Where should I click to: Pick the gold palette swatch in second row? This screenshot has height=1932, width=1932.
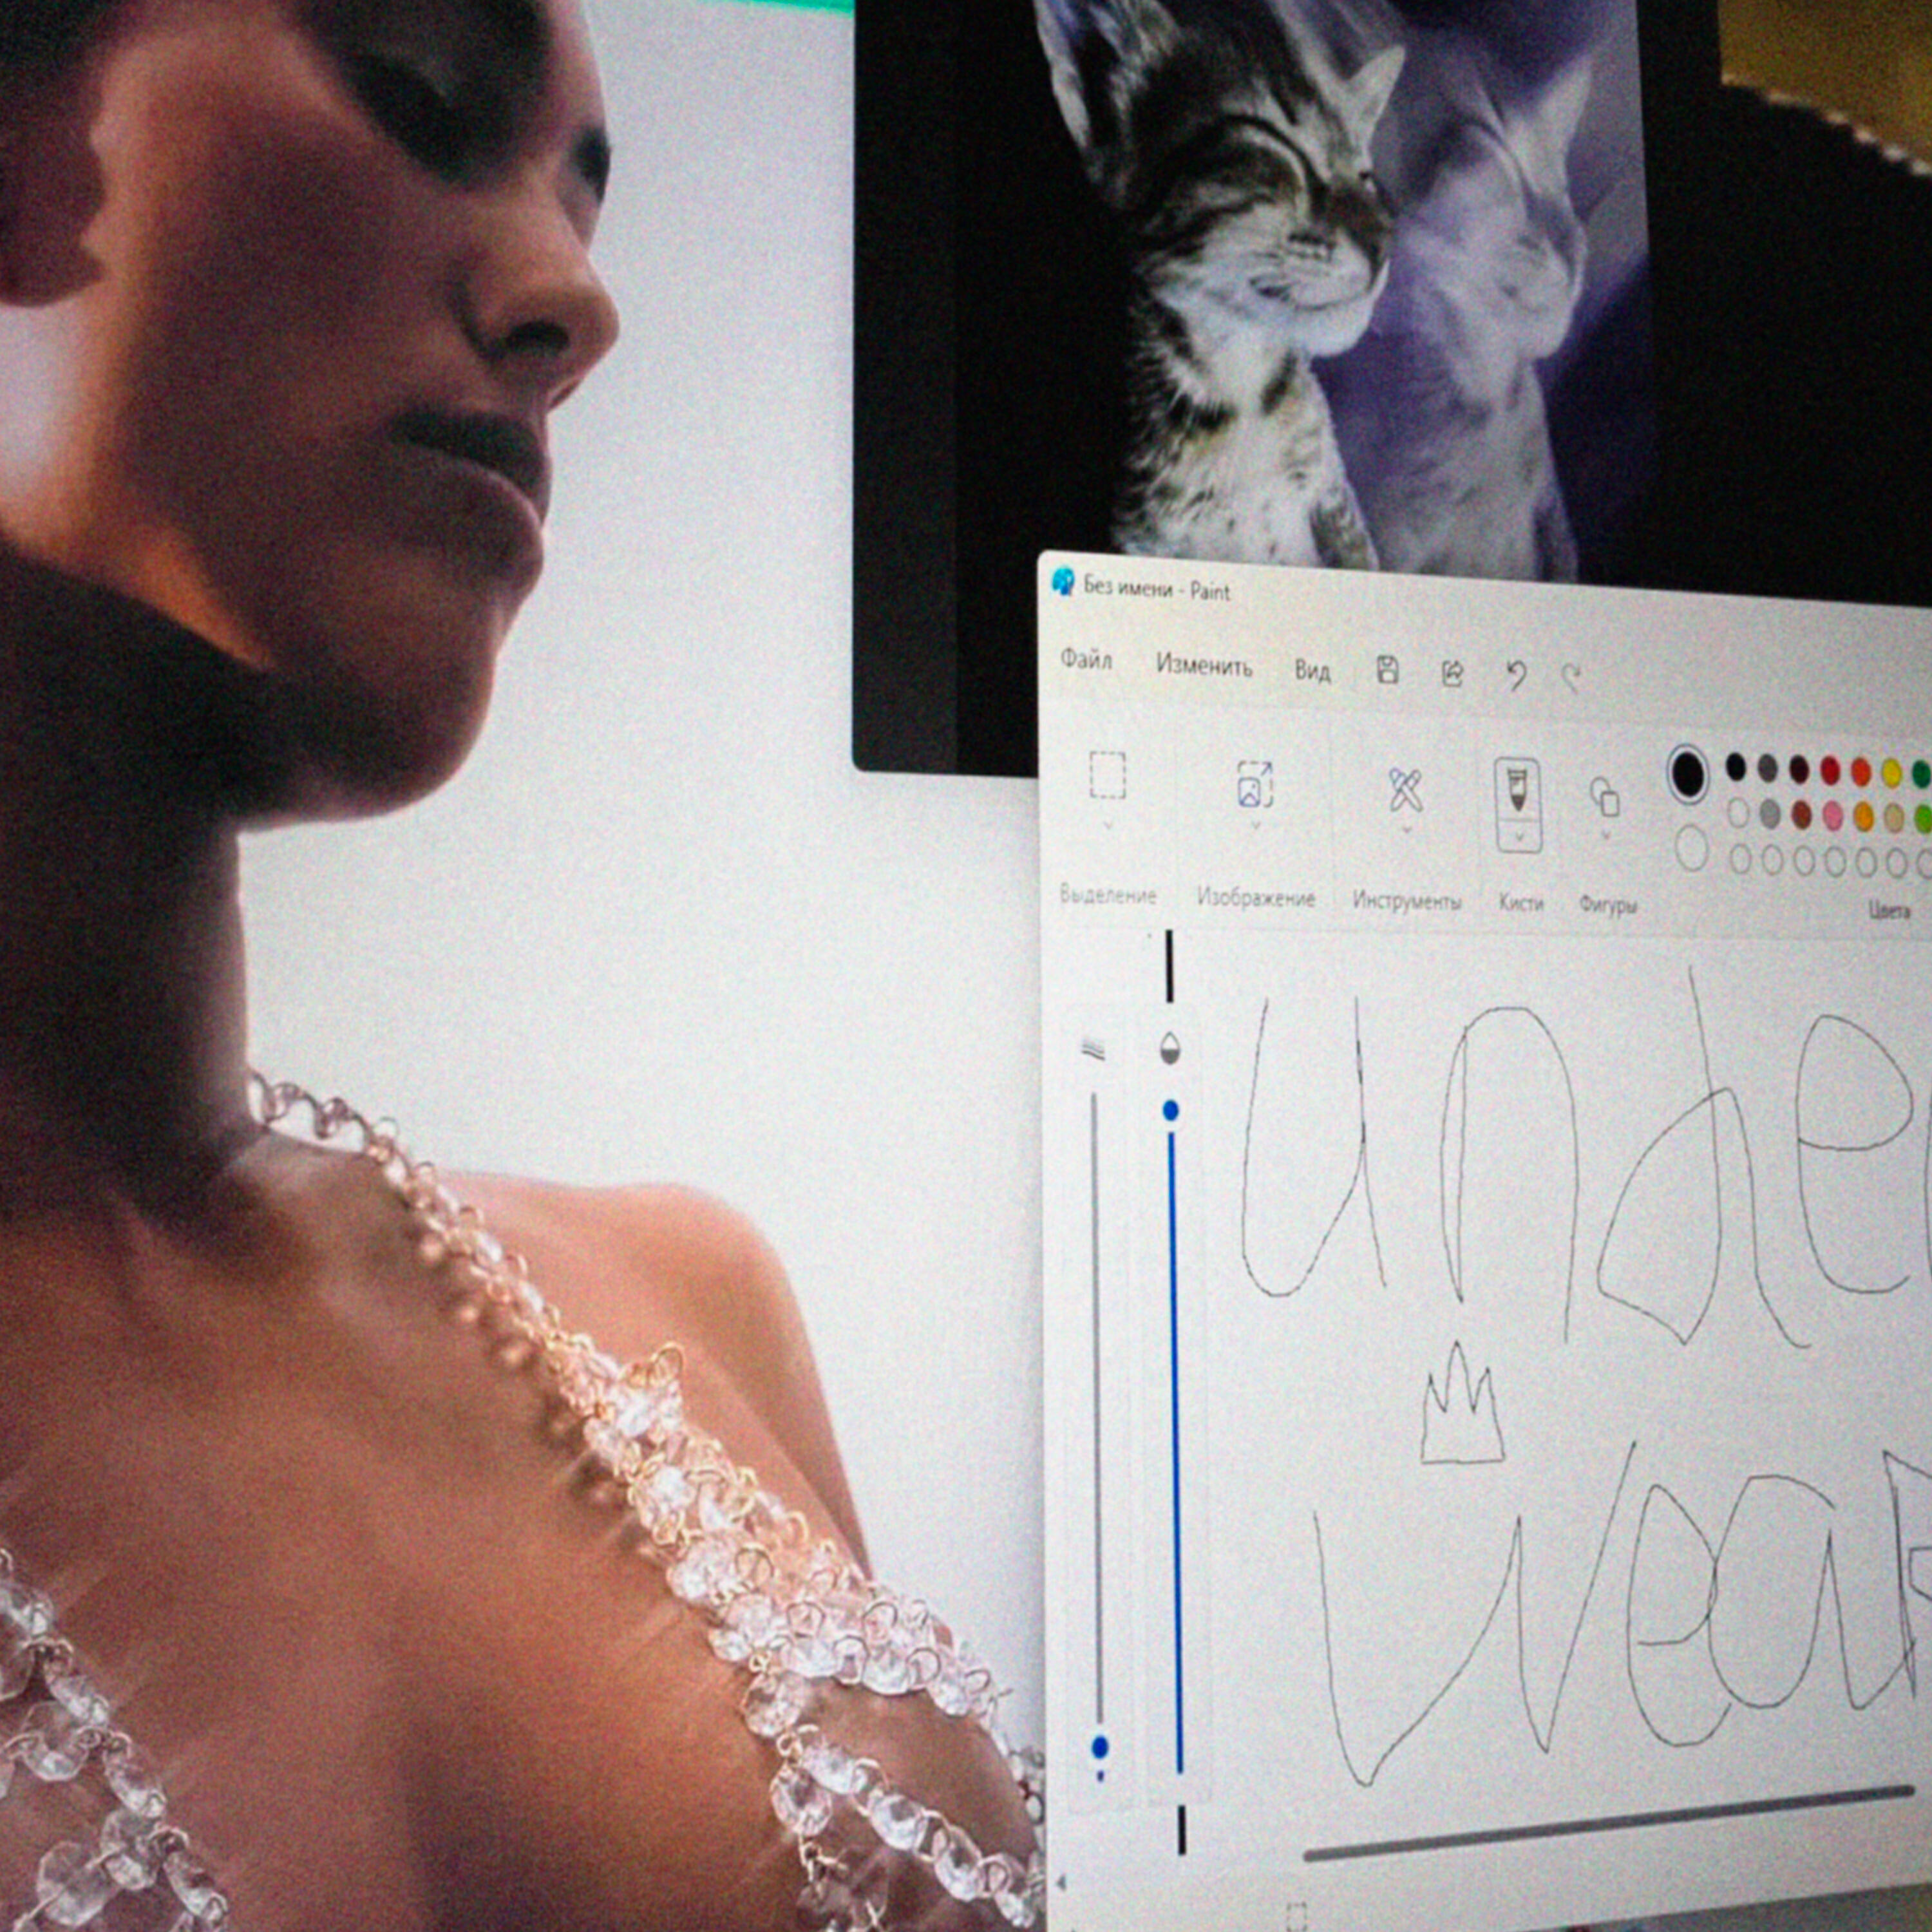click(x=1863, y=816)
